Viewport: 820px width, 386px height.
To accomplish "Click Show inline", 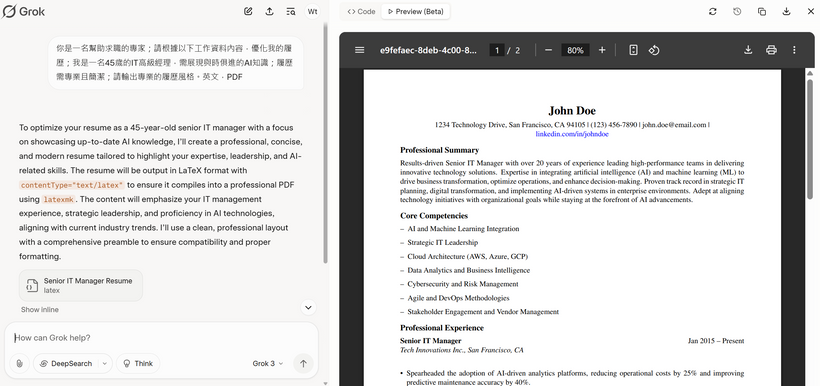I will pos(40,310).
